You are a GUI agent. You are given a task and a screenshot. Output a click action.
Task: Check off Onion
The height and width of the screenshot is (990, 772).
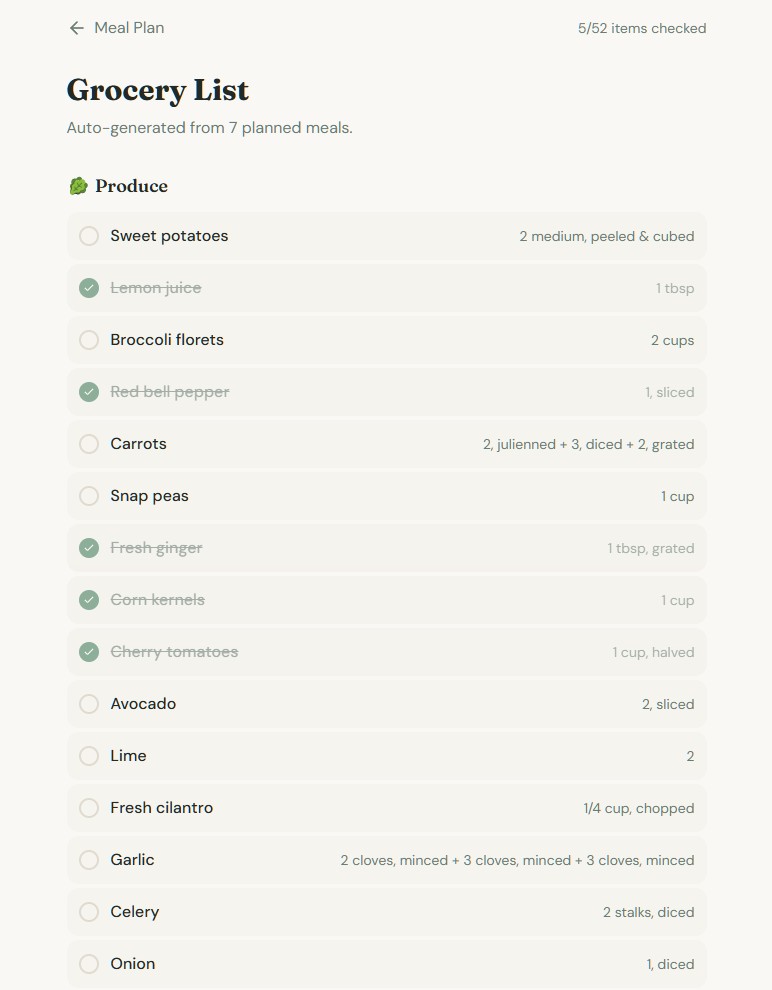tap(89, 964)
